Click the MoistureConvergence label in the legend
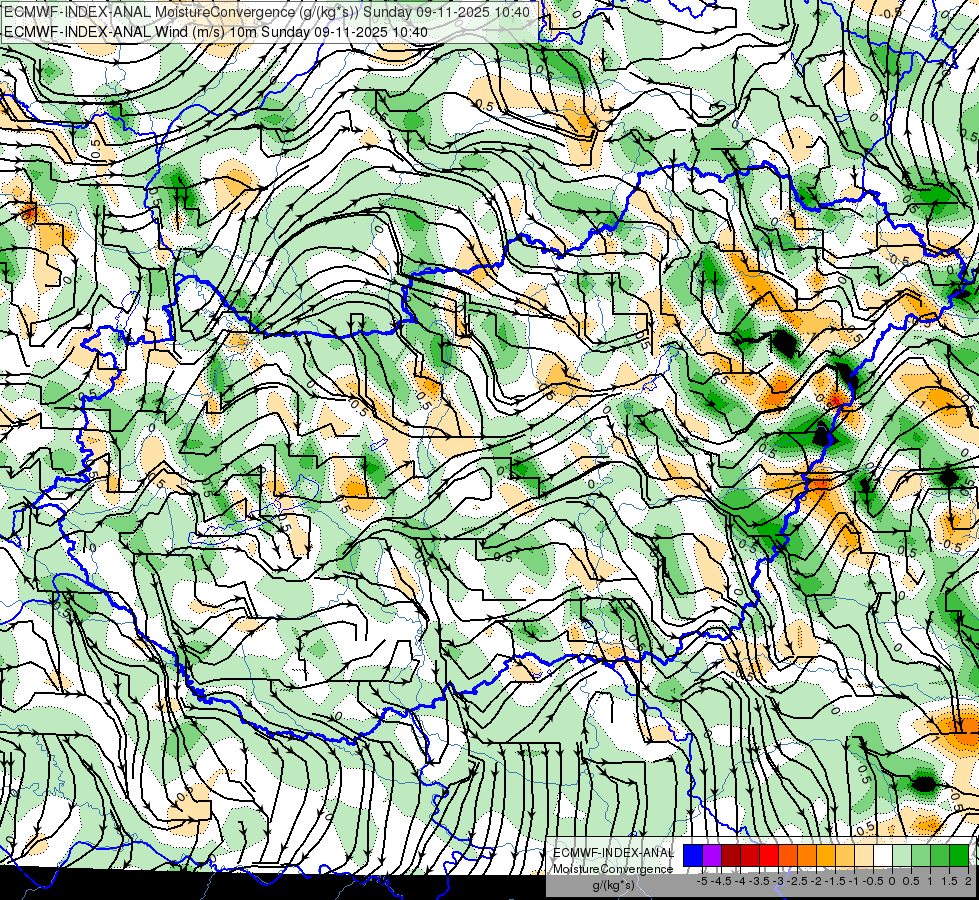The width and height of the screenshot is (979, 900). pos(613,869)
